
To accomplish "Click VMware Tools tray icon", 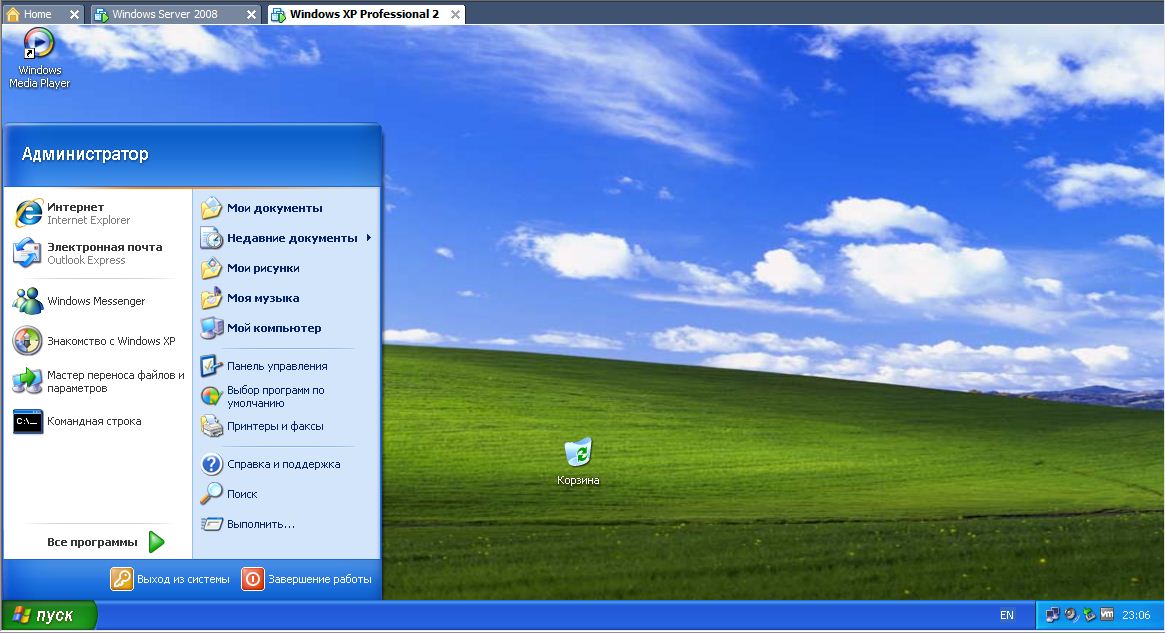I will 1107,615.
